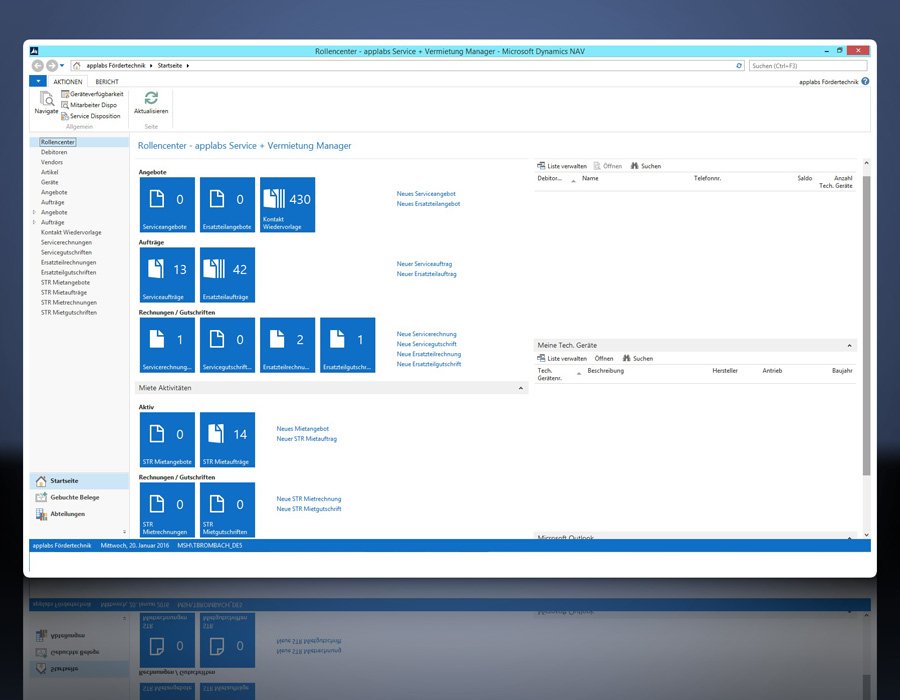Sort by the Beschreibung column header
Viewport: 900px width, 700px height.
point(606,371)
